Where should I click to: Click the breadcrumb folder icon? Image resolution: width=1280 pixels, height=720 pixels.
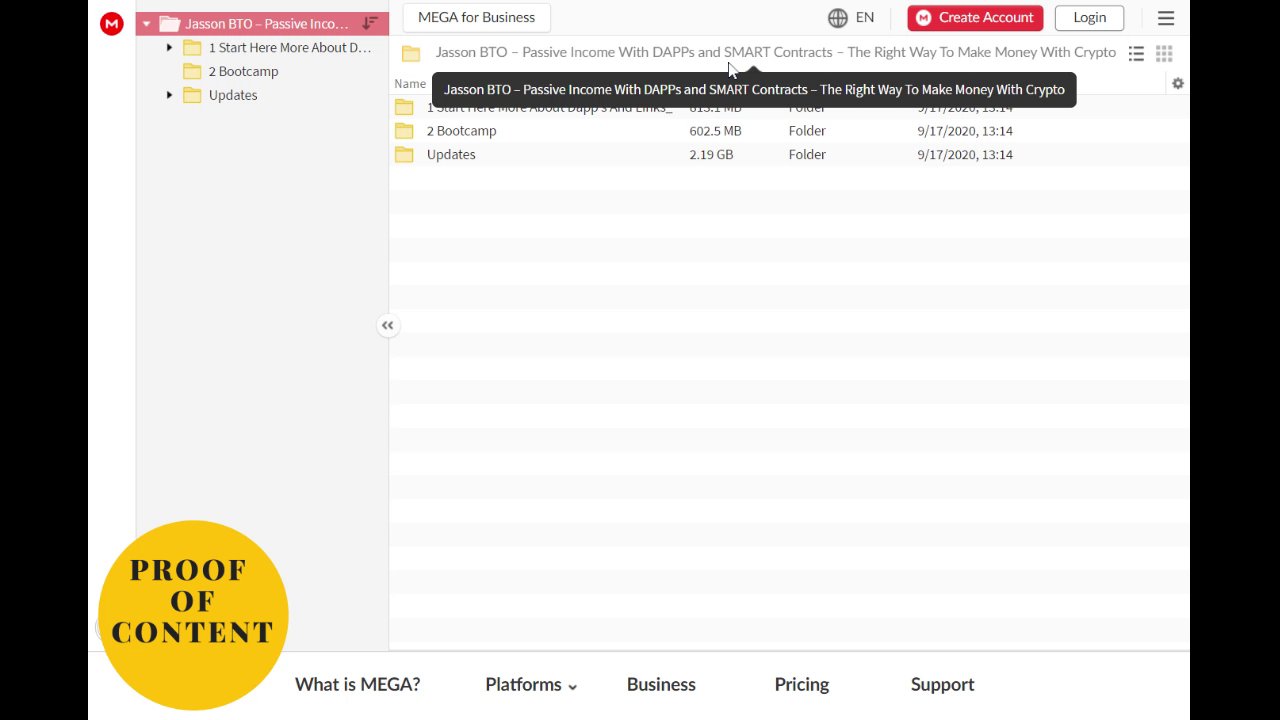(411, 53)
